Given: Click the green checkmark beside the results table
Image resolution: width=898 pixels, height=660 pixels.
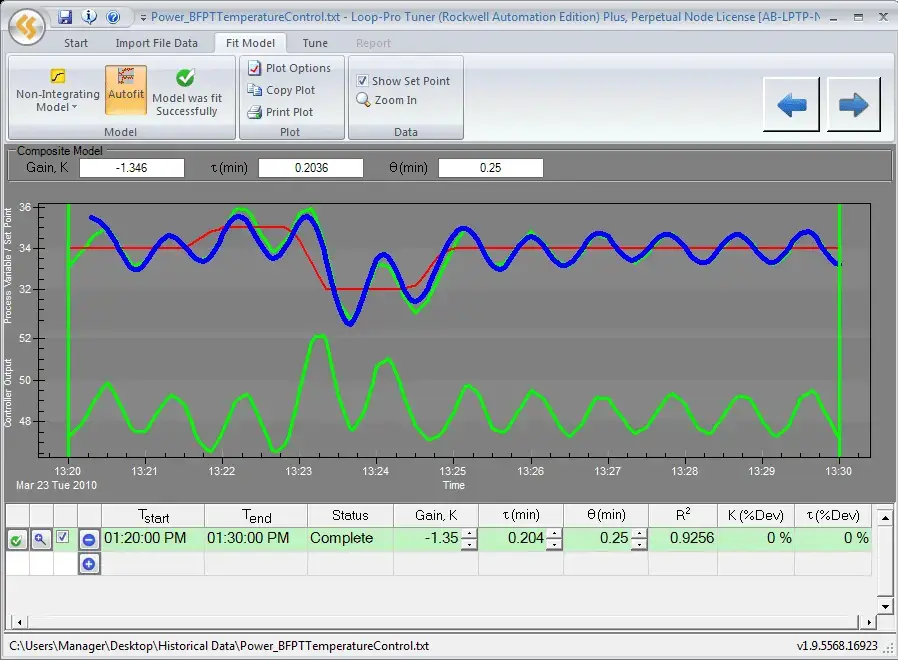Looking at the screenshot, I should click(16, 538).
